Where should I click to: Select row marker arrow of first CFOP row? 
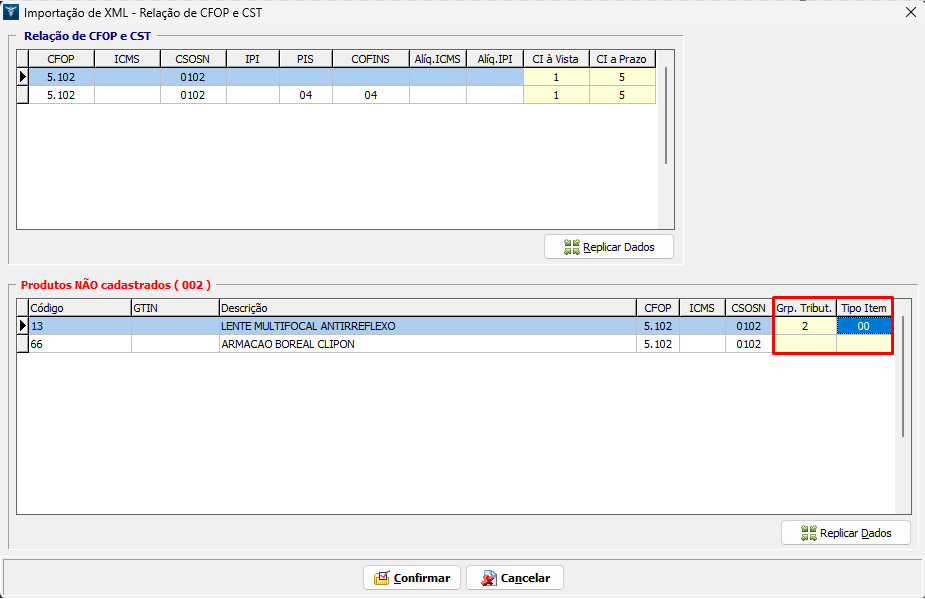22,76
